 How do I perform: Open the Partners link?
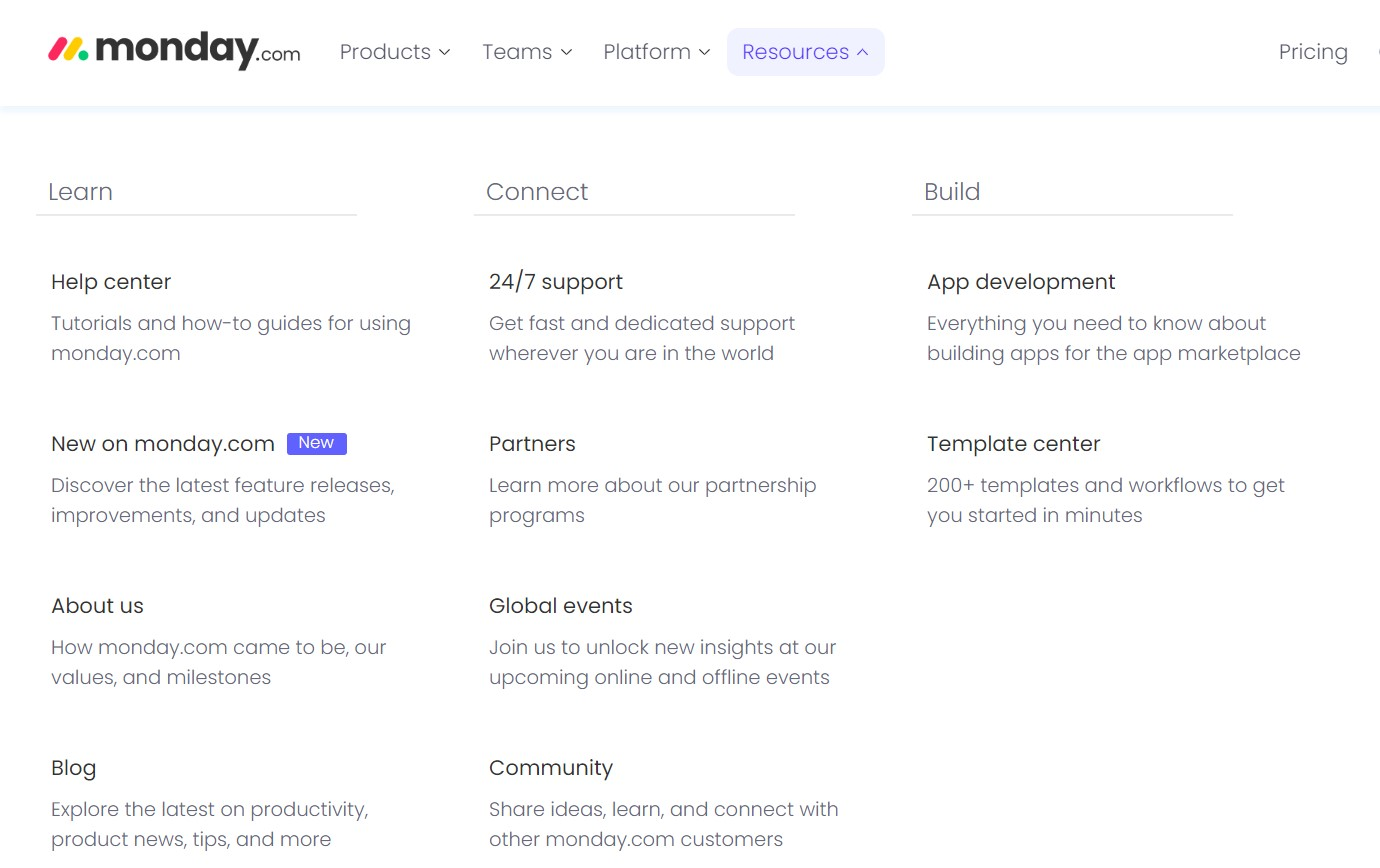coord(532,444)
